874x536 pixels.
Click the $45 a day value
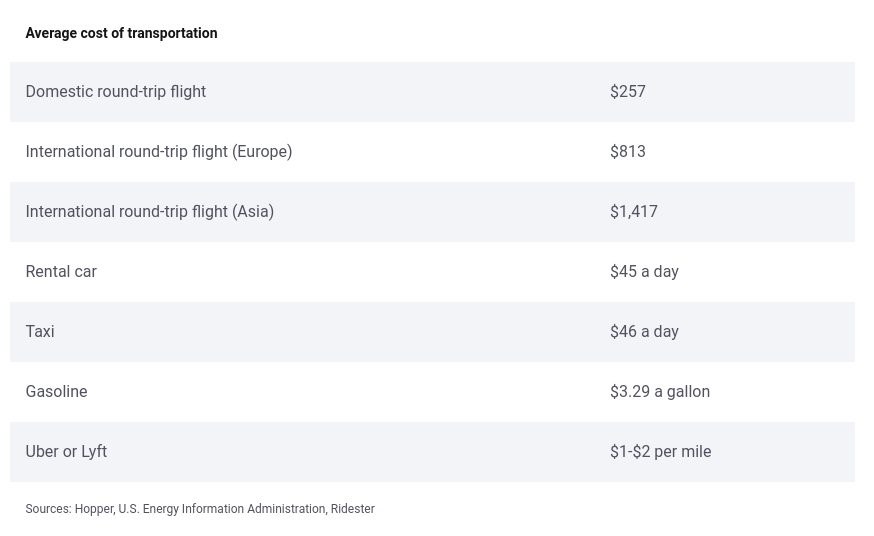(x=644, y=272)
